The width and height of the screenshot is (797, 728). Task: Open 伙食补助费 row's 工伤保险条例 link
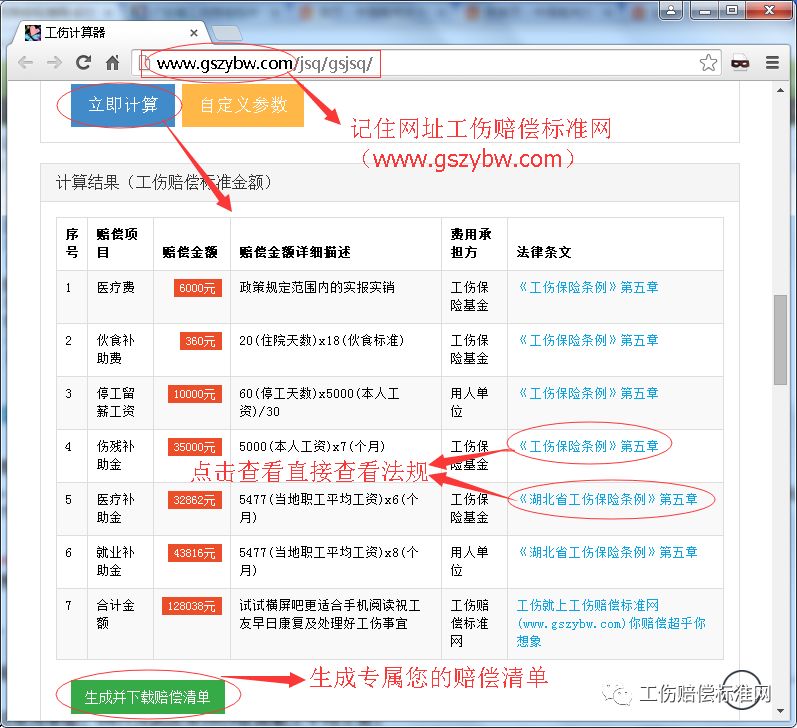tap(588, 340)
